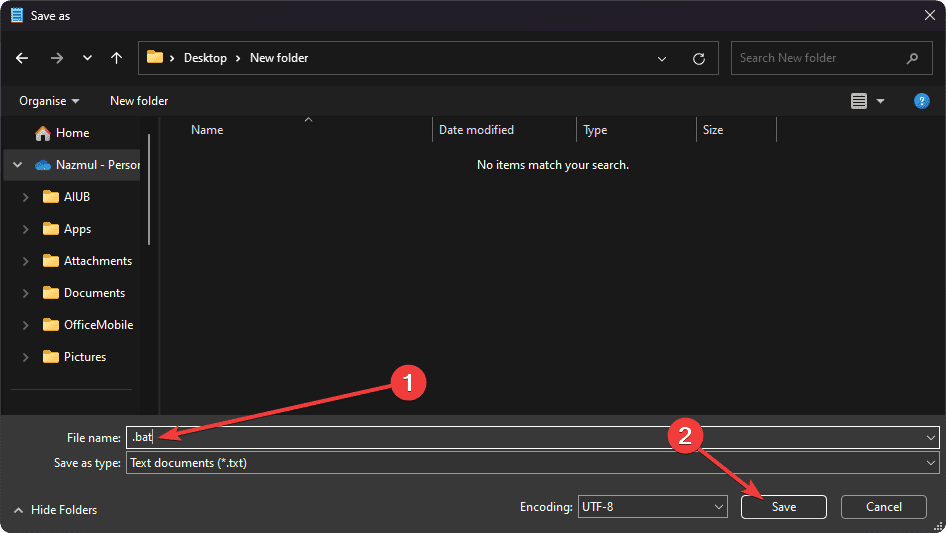The image size is (946, 533).
Task: Click the Save button
Action: point(784,507)
